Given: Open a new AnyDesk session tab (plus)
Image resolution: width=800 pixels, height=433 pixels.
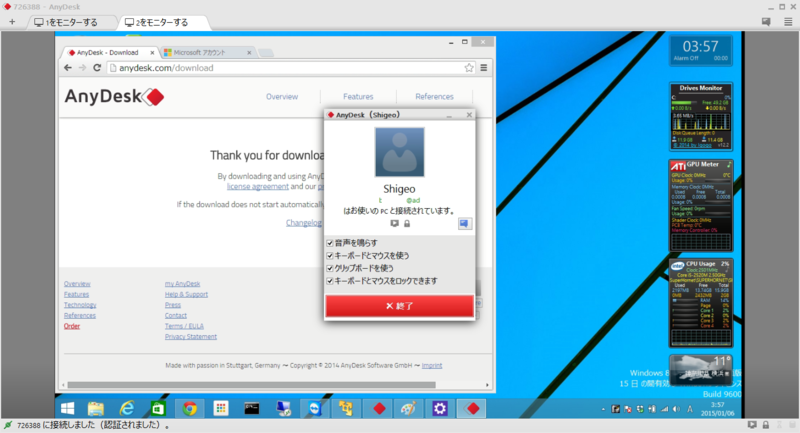Looking at the screenshot, I should coord(12,22).
